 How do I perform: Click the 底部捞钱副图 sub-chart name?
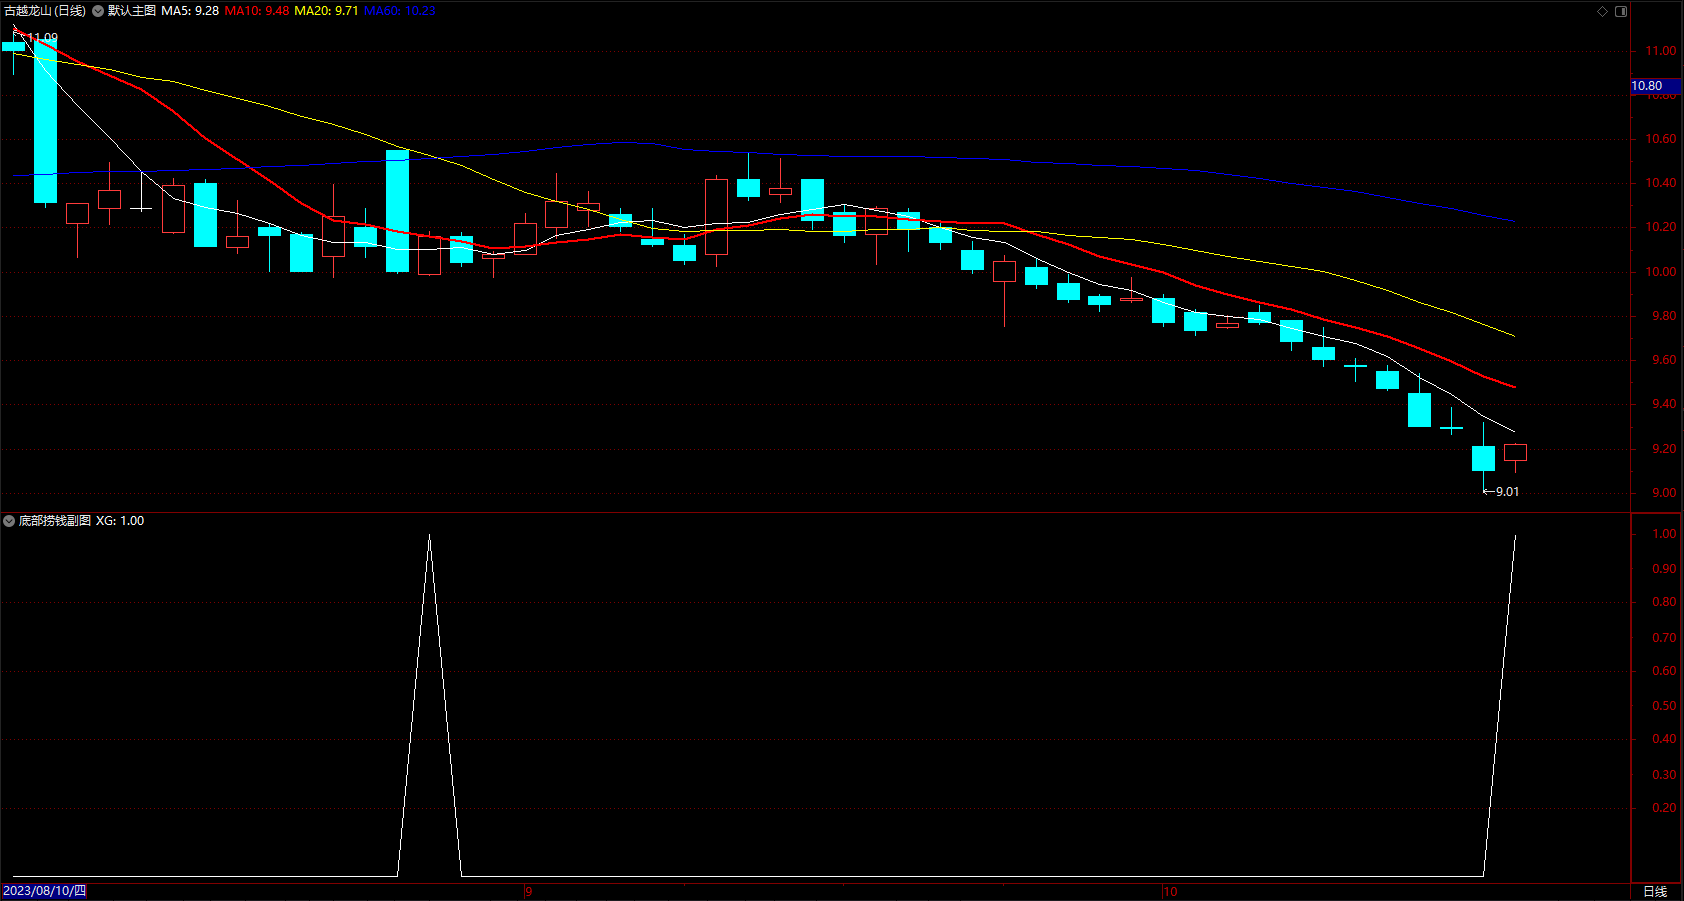(55, 521)
